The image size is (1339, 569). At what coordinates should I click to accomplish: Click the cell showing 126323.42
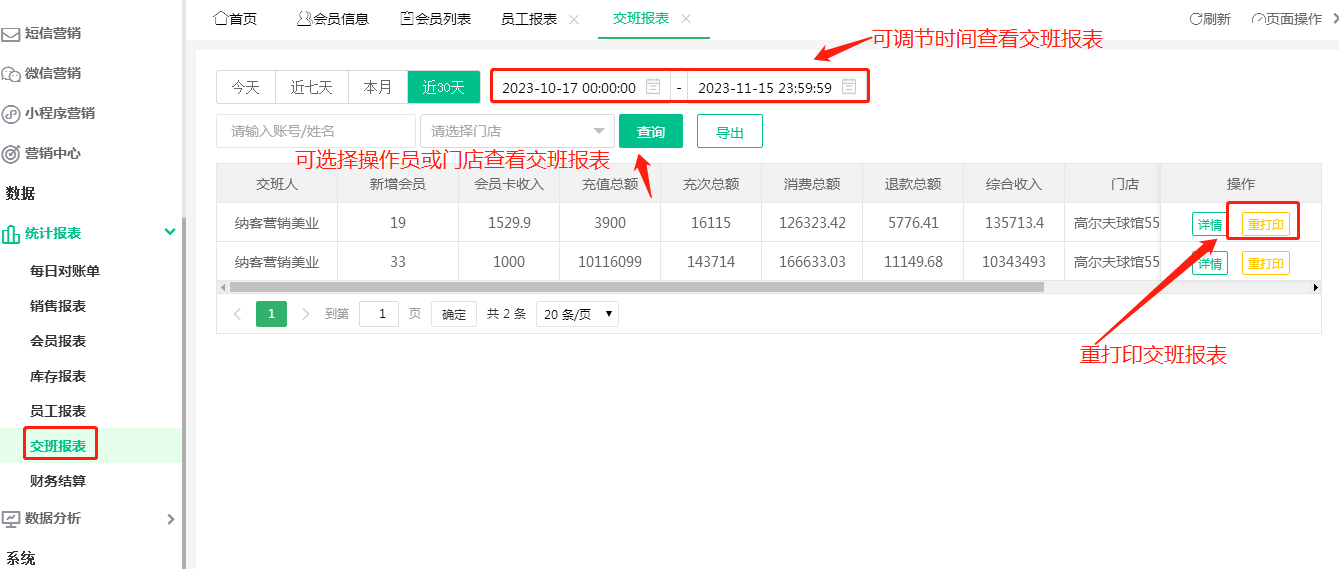pyautogui.click(x=812, y=223)
